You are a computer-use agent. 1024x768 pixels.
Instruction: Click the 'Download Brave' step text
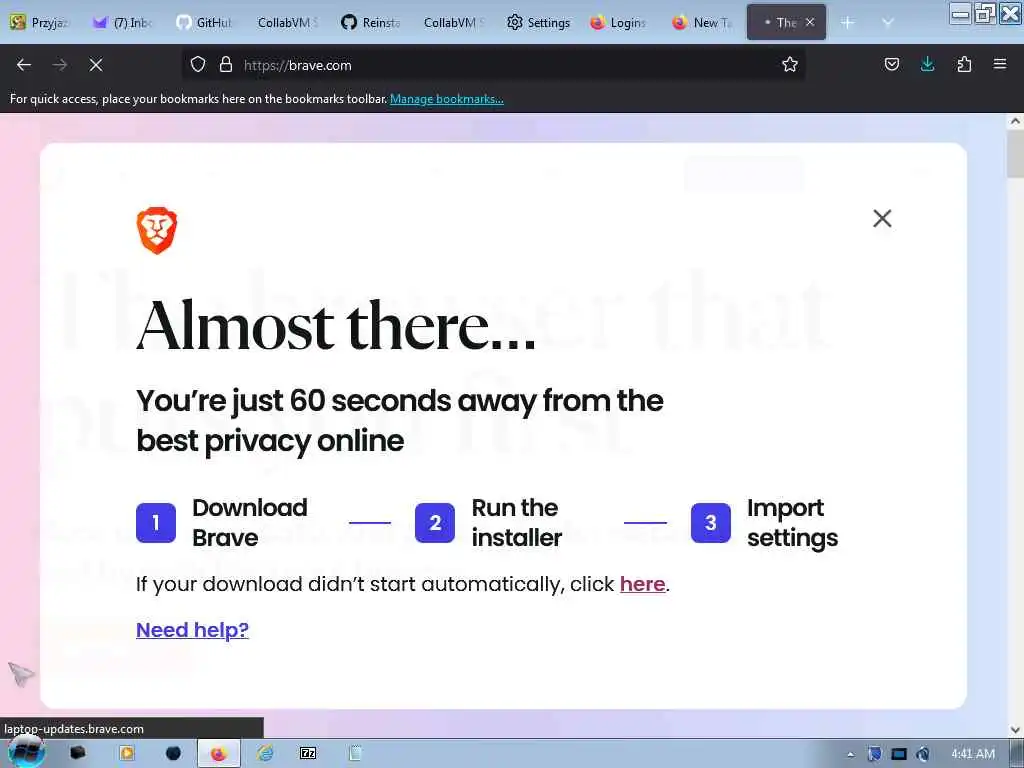(x=249, y=522)
